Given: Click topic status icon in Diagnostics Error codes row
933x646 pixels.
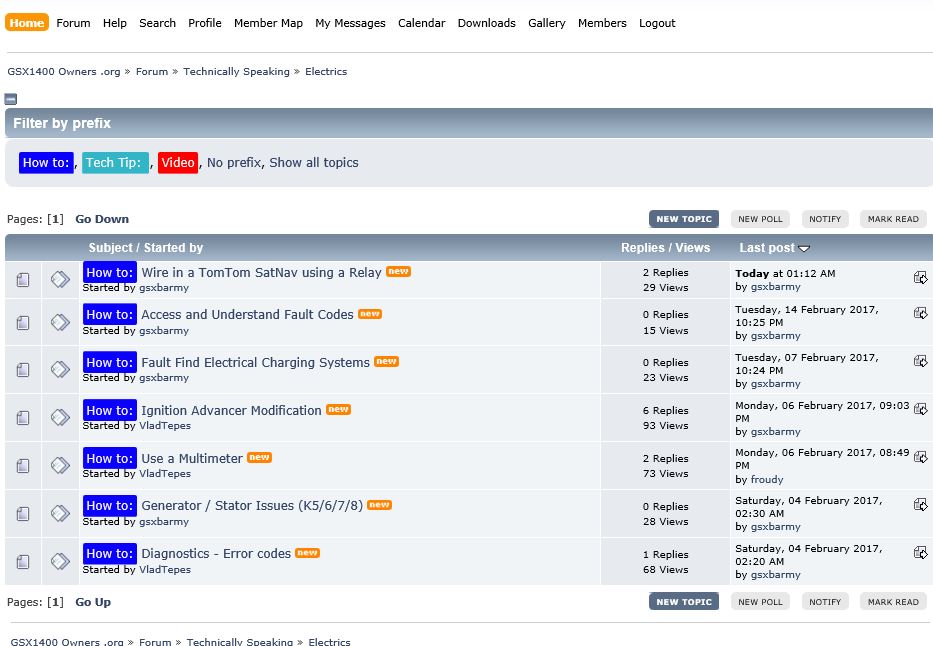Looking at the screenshot, I should pyautogui.click(x=23, y=561).
